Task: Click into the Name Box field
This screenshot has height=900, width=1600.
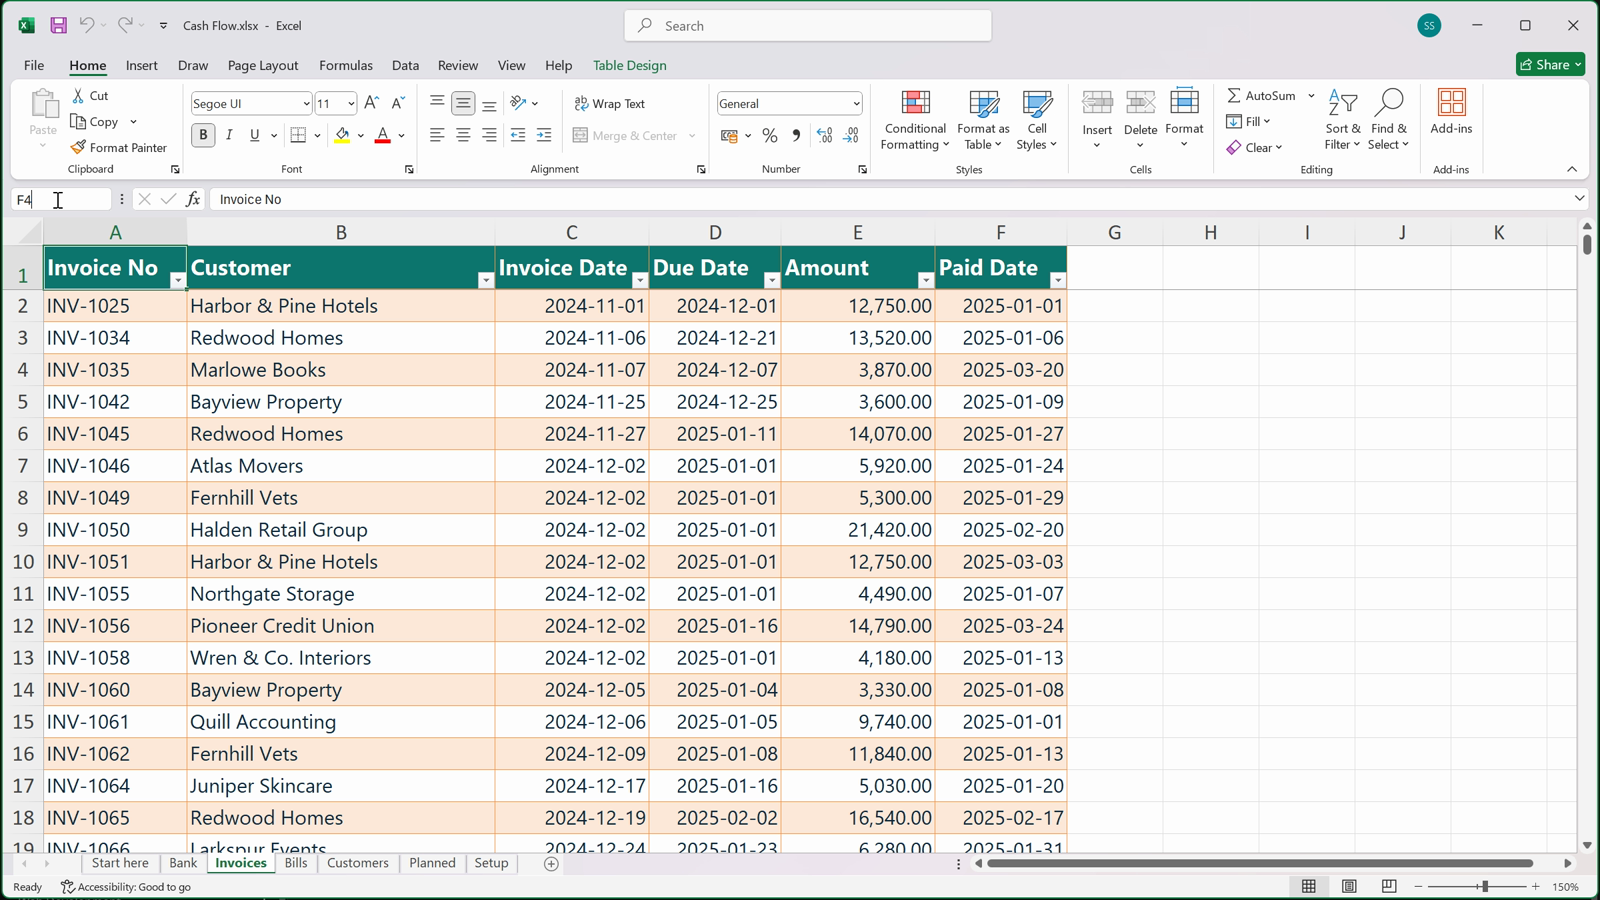Action: pos(60,199)
